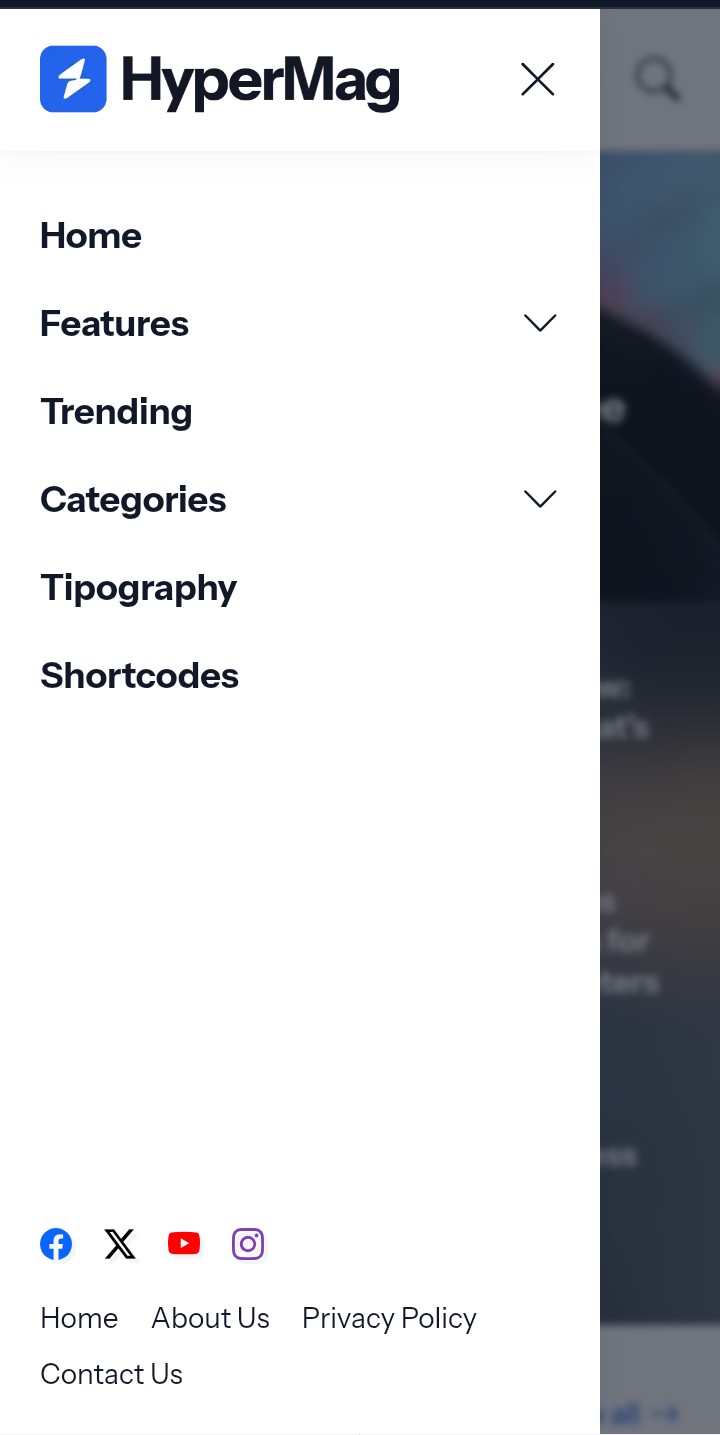This screenshot has width=720, height=1435.
Task: Open the Shortcodes menu item
Action: tap(139, 676)
